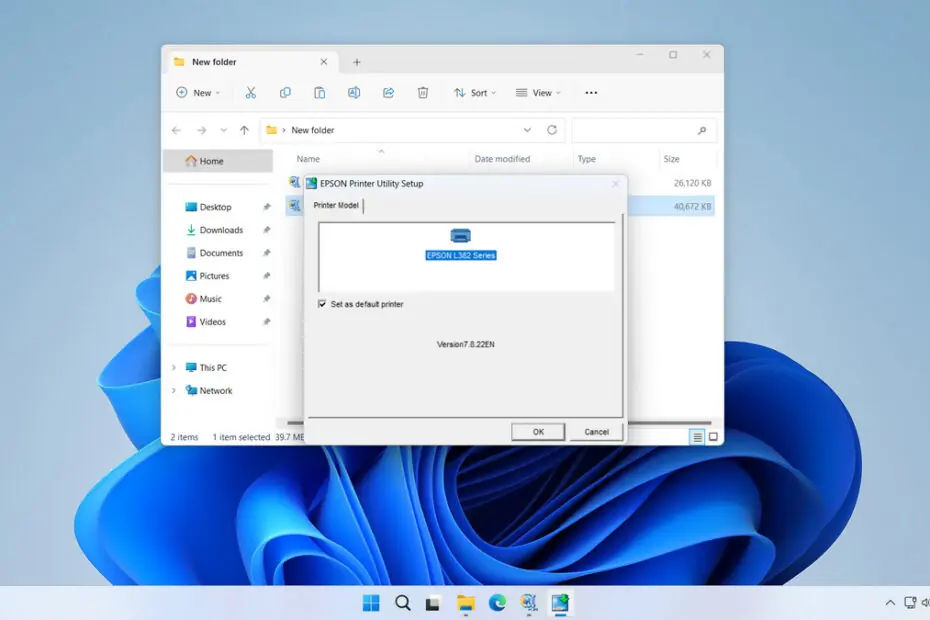Open taskbar Search

pyautogui.click(x=403, y=603)
